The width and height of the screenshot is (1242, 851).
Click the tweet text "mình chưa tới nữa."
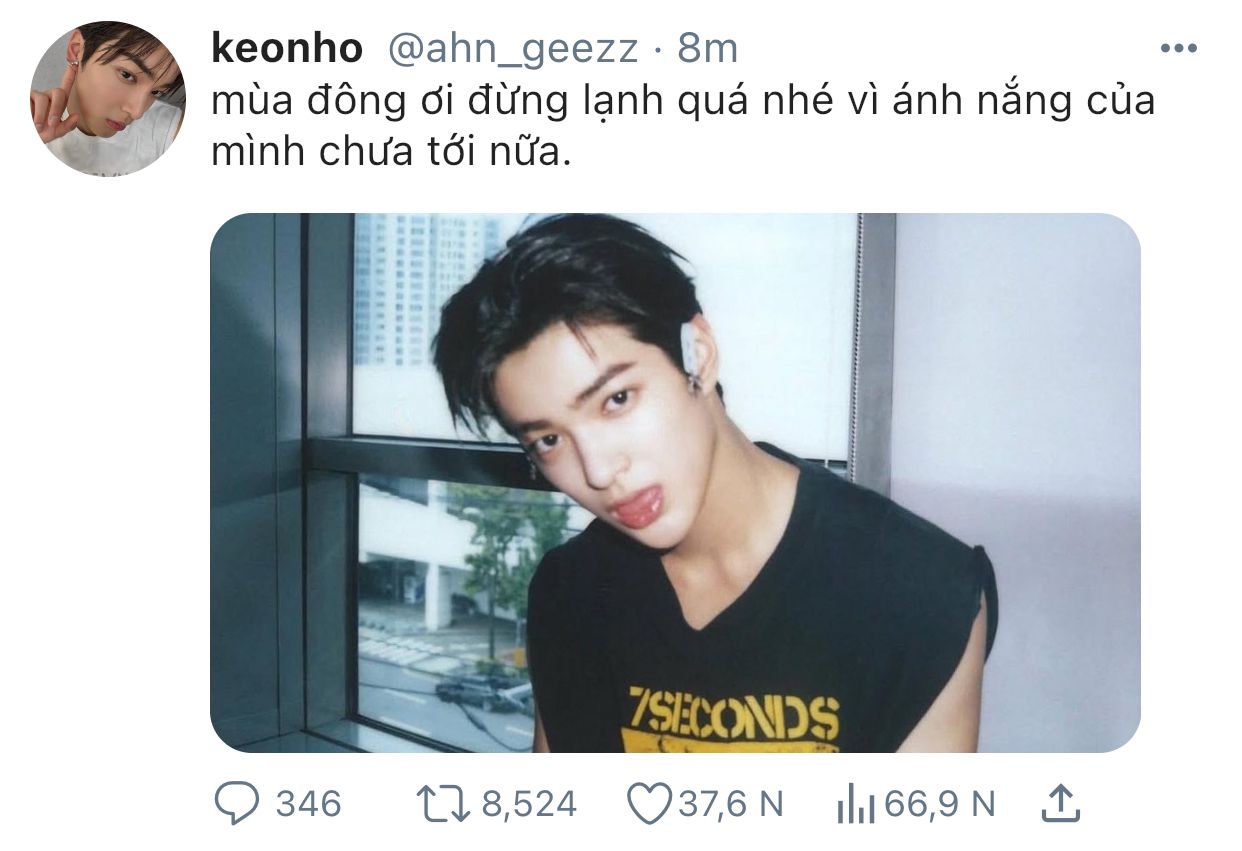click(x=391, y=152)
